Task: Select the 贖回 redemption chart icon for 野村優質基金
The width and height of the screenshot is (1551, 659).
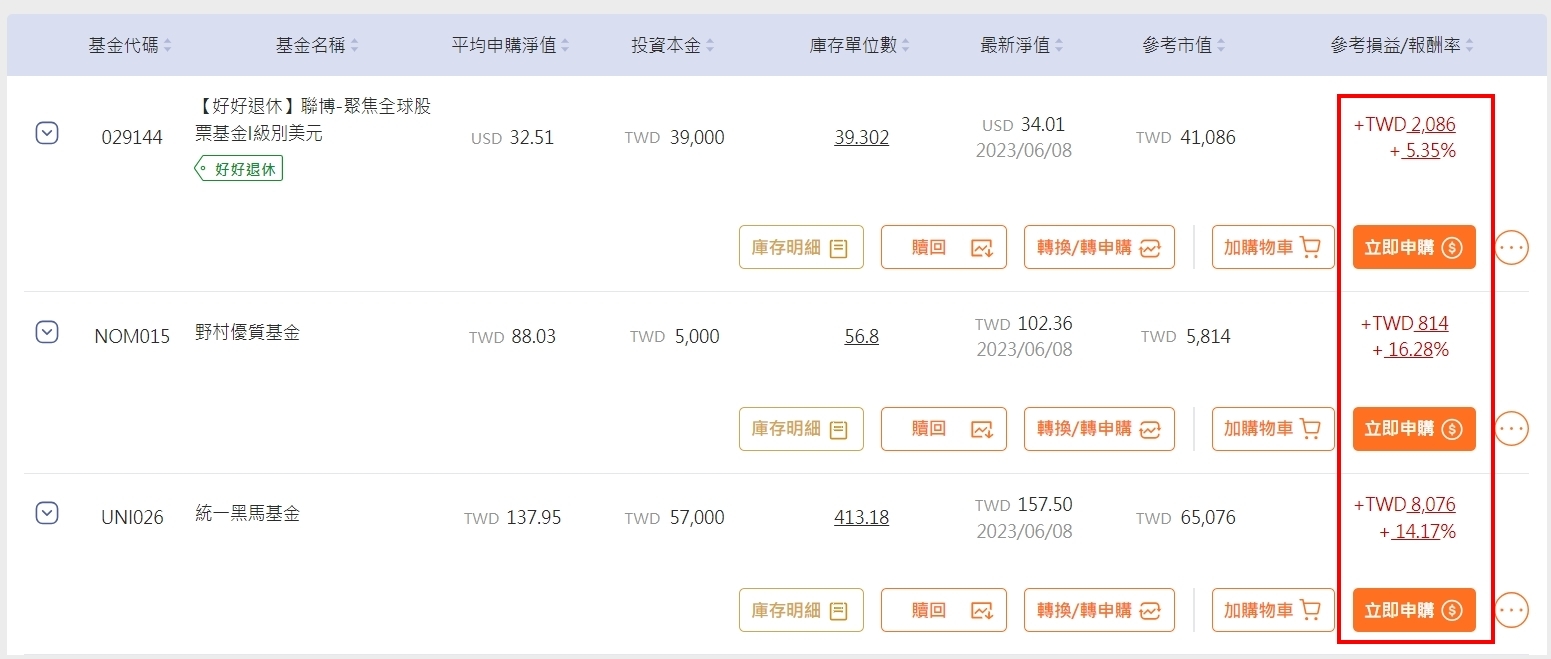Action: (x=981, y=429)
